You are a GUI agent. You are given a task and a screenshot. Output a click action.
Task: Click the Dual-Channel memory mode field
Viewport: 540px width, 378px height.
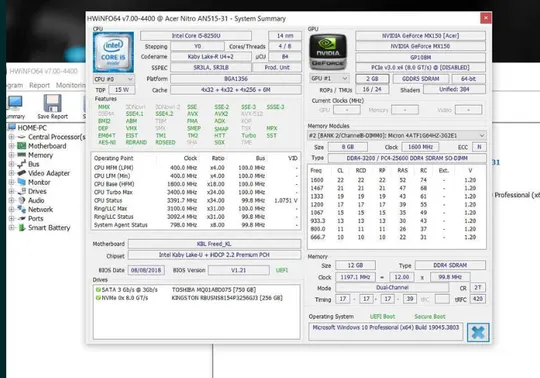392,287
